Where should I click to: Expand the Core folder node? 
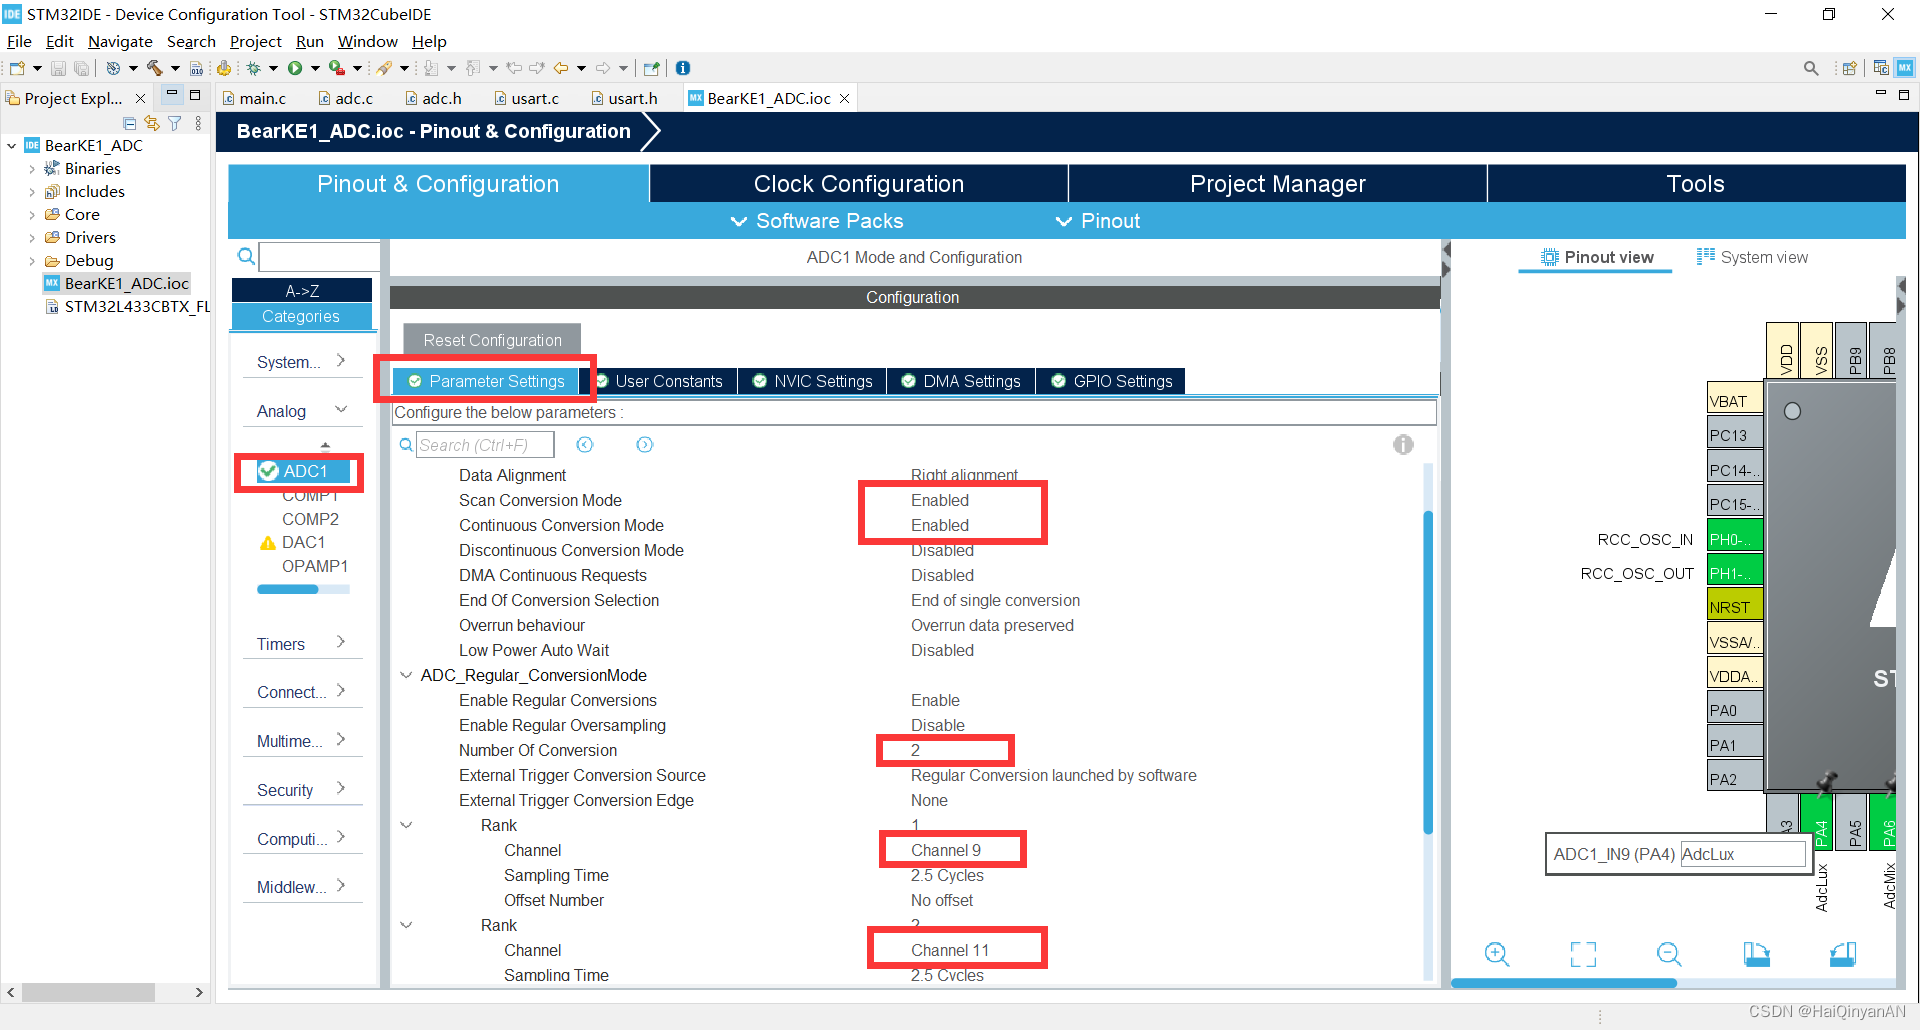pos(32,215)
